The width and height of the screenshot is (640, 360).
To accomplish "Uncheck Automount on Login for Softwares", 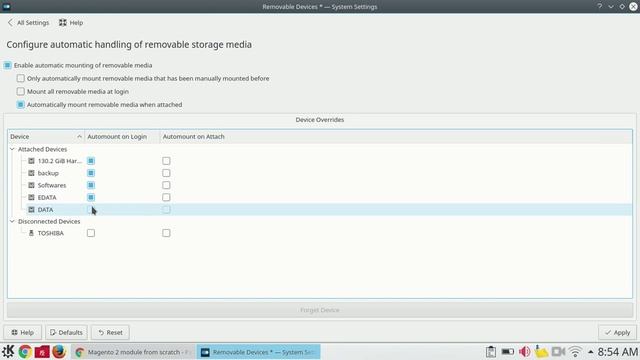I will point(91,185).
